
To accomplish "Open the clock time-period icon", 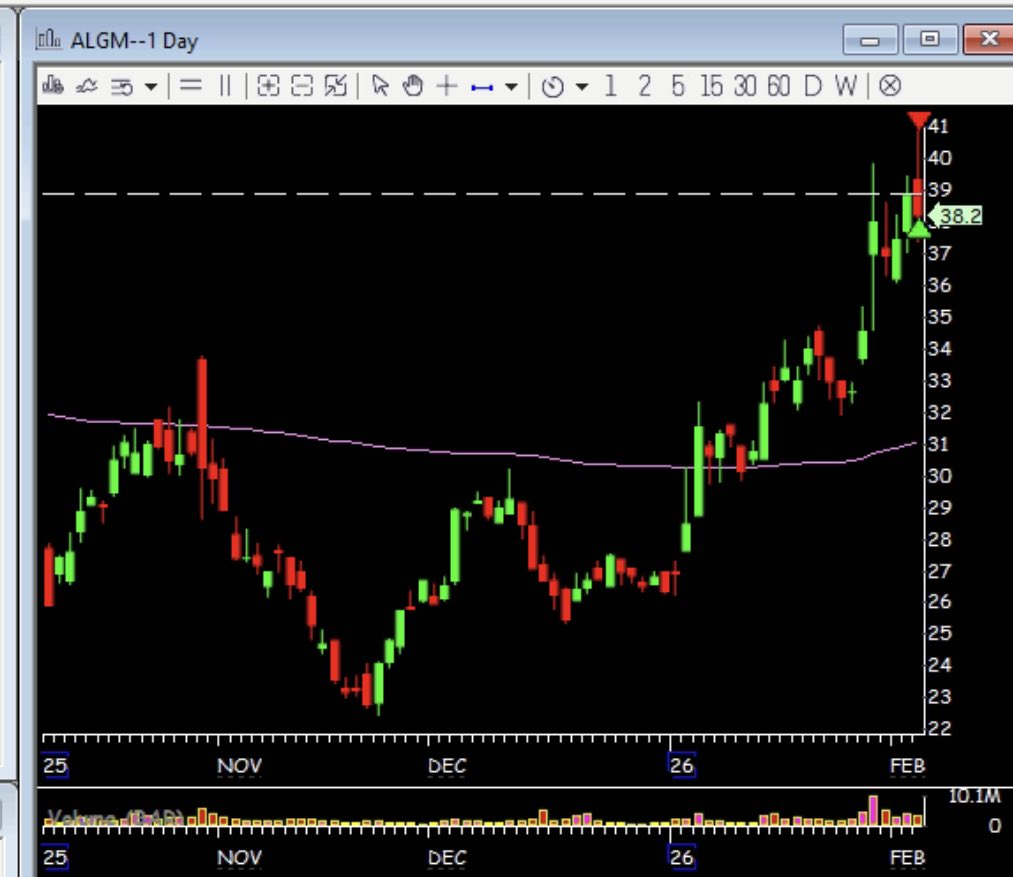I will (552, 86).
